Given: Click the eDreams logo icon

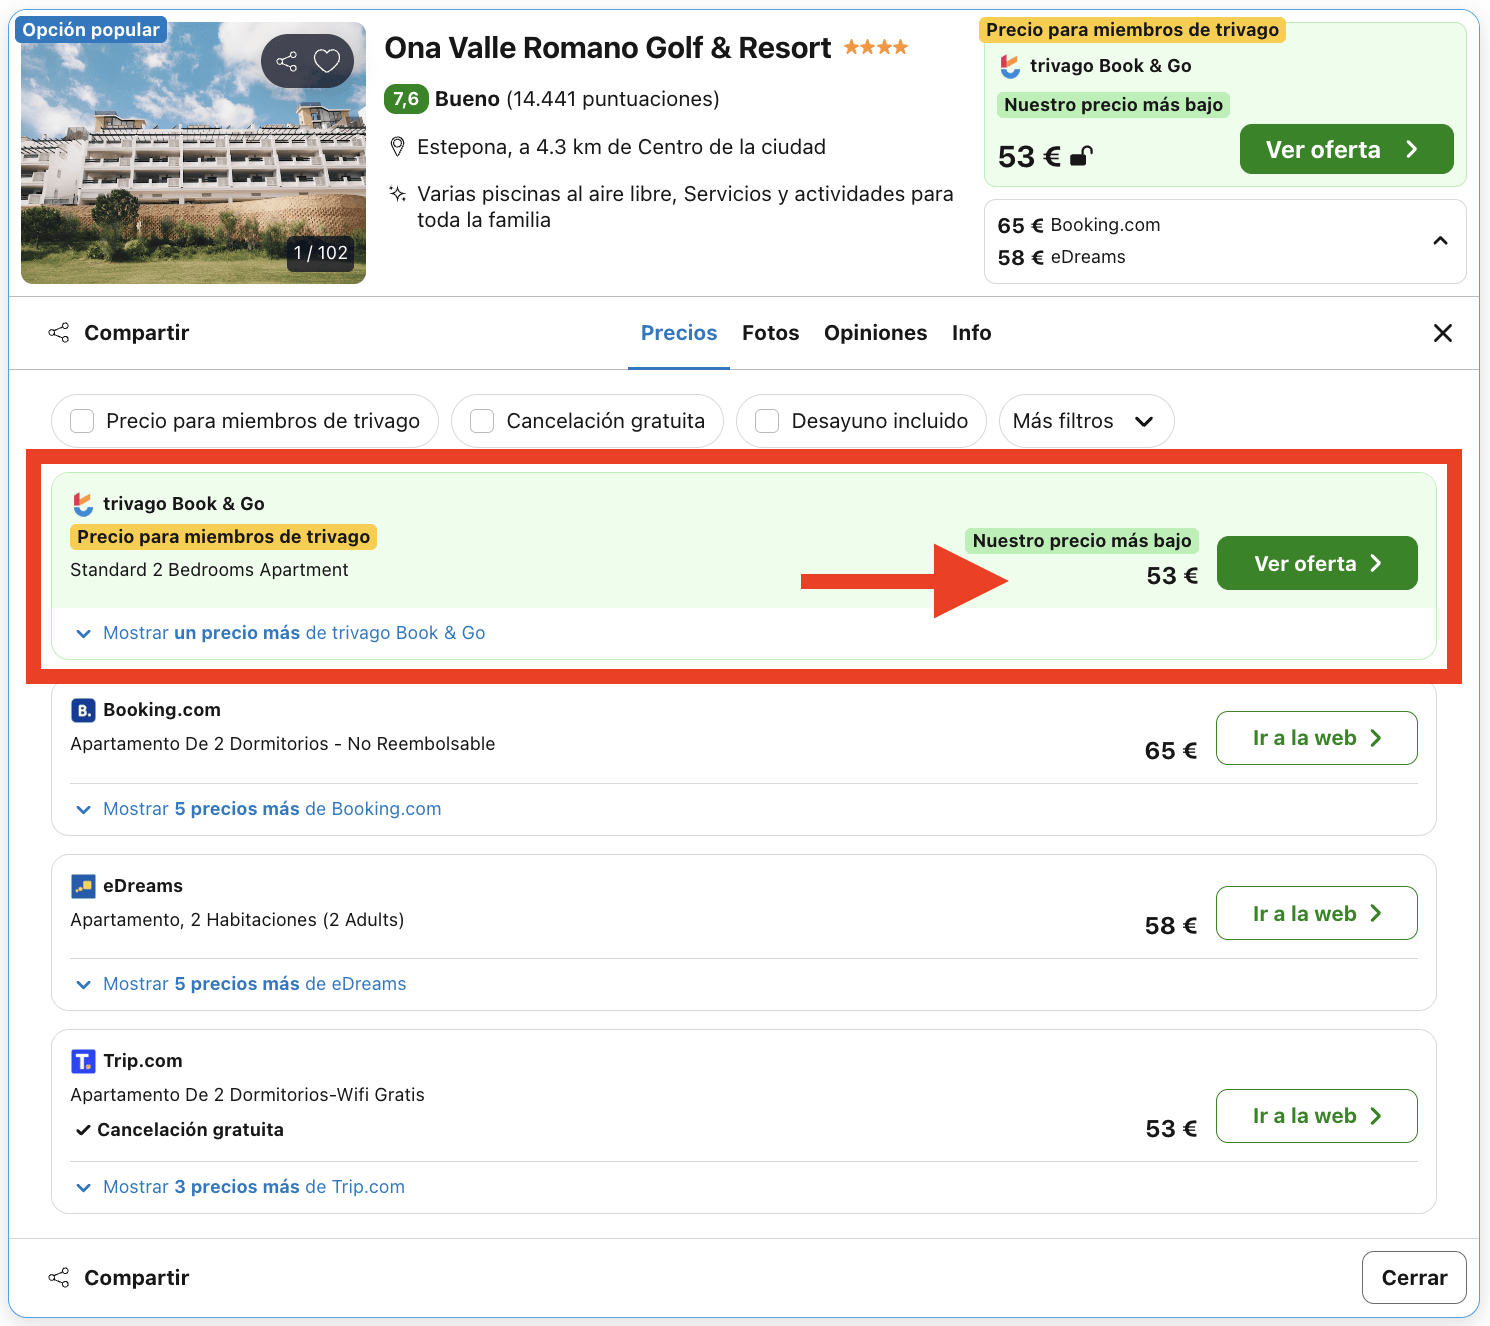Looking at the screenshot, I should pyautogui.click(x=83, y=885).
